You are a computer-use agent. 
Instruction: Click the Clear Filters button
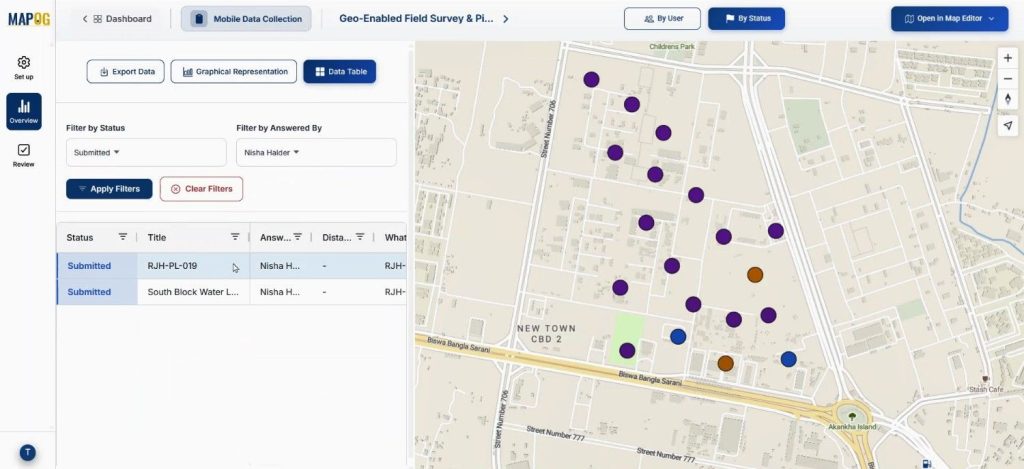(x=201, y=189)
